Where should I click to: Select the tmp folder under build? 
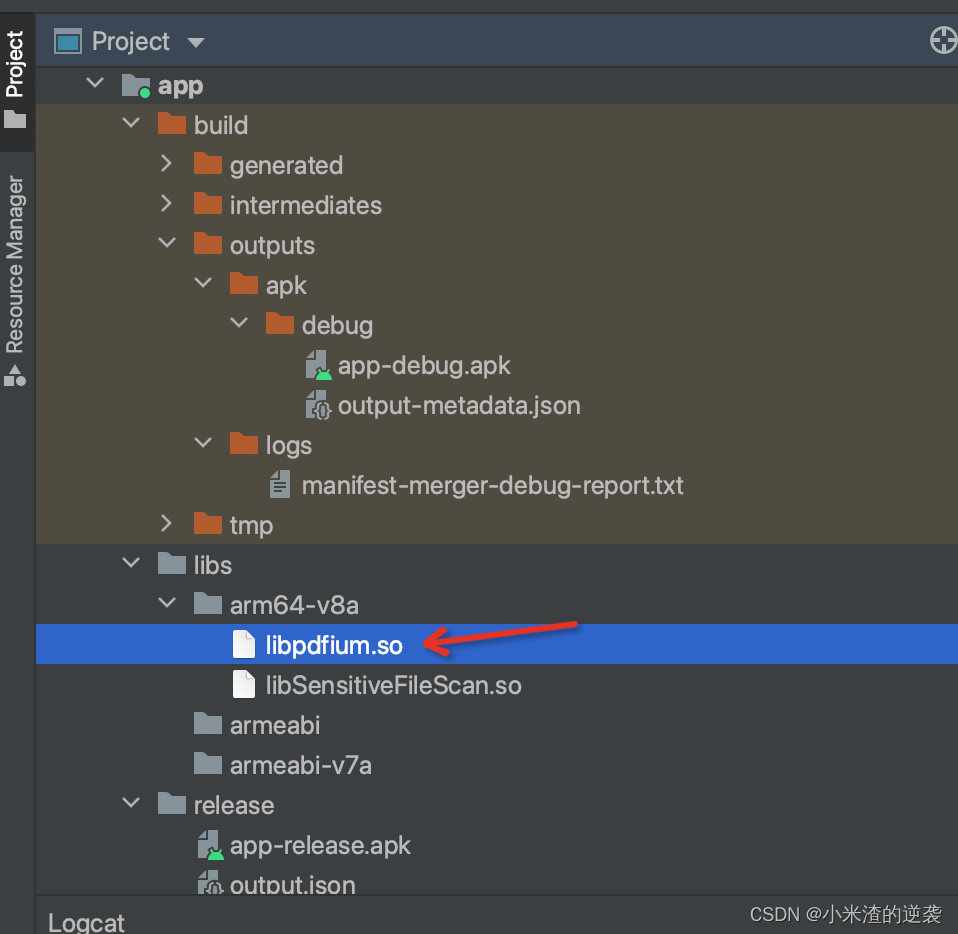pyautogui.click(x=253, y=524)
